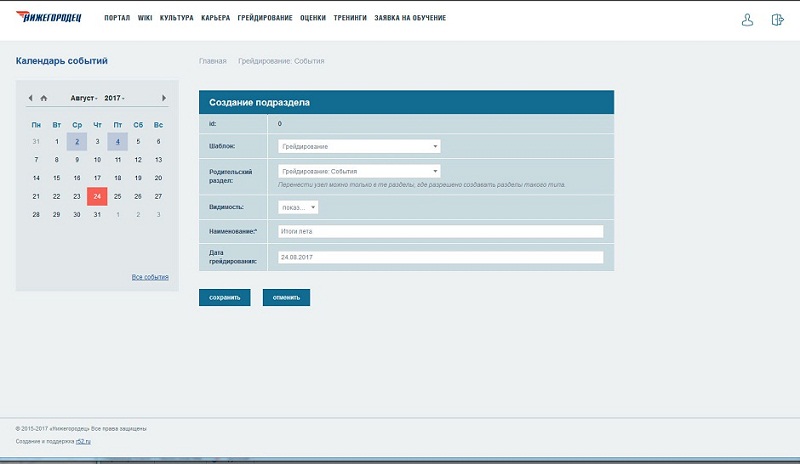The image size is (800, 464).
Task: Open the Карьера menu item
Action: (x=215, y=18)
